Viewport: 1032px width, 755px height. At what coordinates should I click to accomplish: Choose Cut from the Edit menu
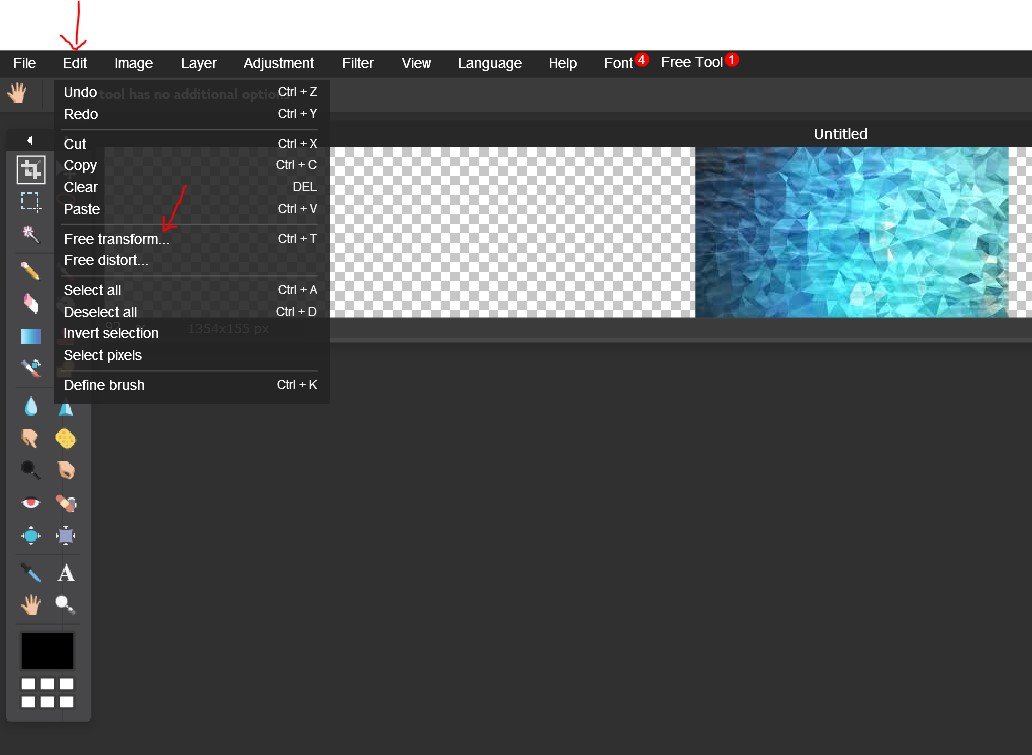191,143
